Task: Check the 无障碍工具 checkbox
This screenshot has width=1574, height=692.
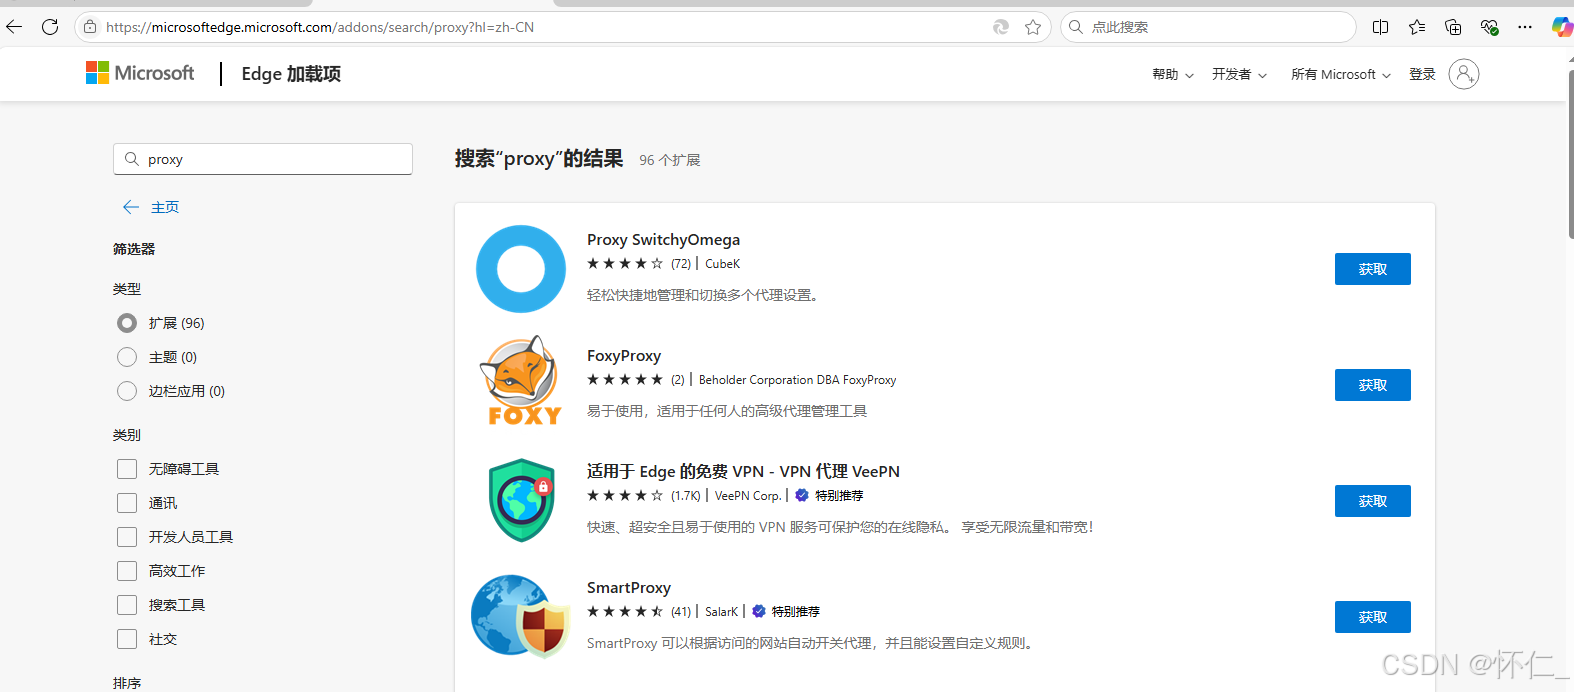Action: click(x=127, y=469)
